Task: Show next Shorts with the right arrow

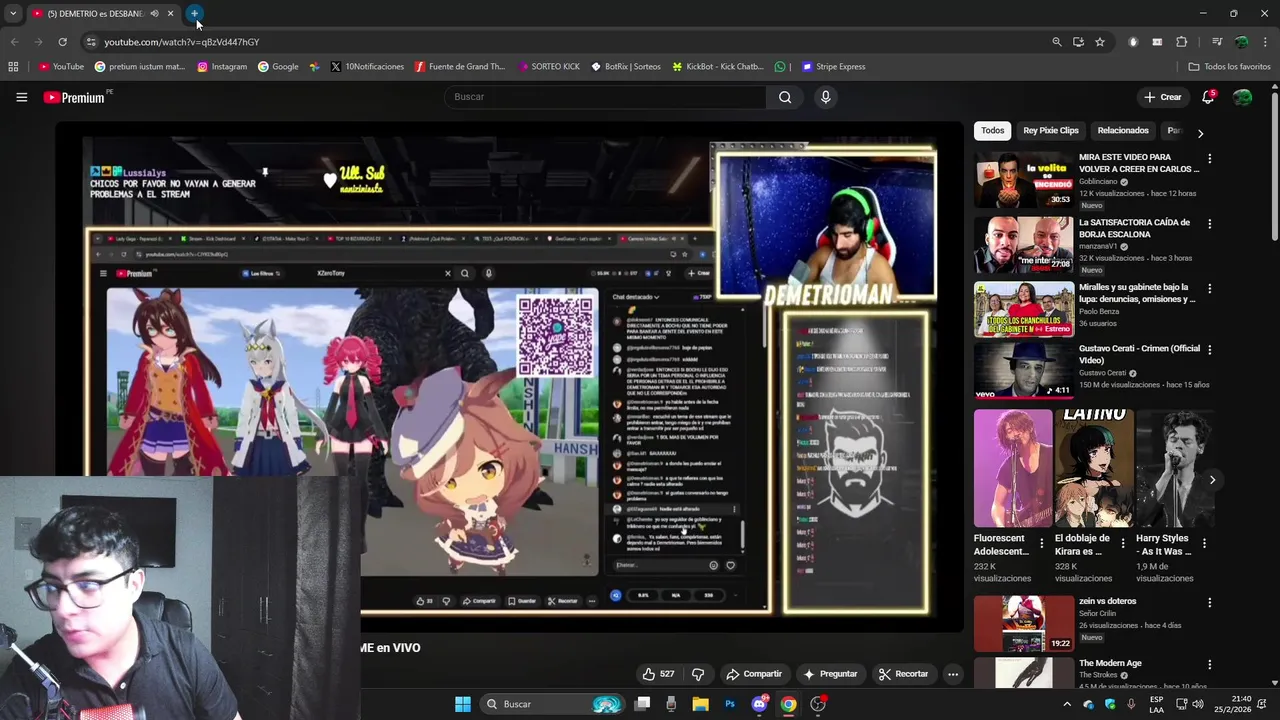Action: pyautogui.click(x=1212, y=480)
